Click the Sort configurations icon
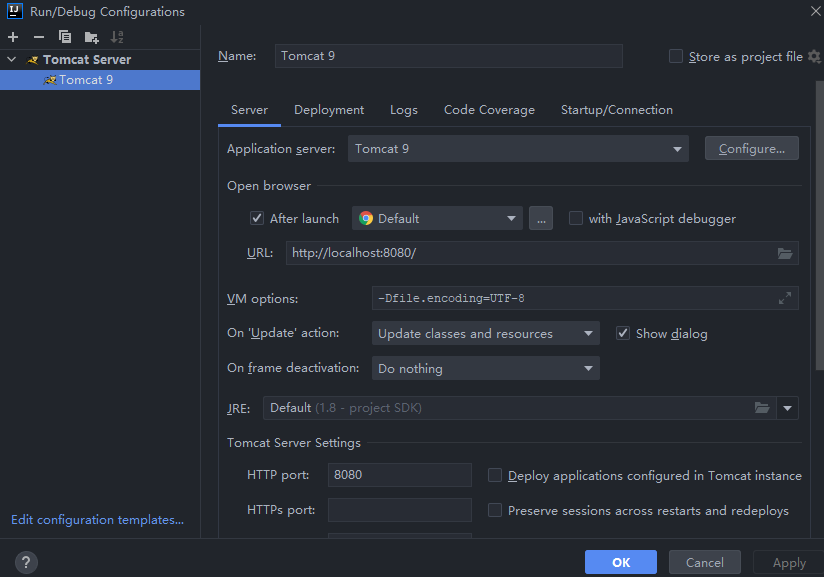 [117, 37]
